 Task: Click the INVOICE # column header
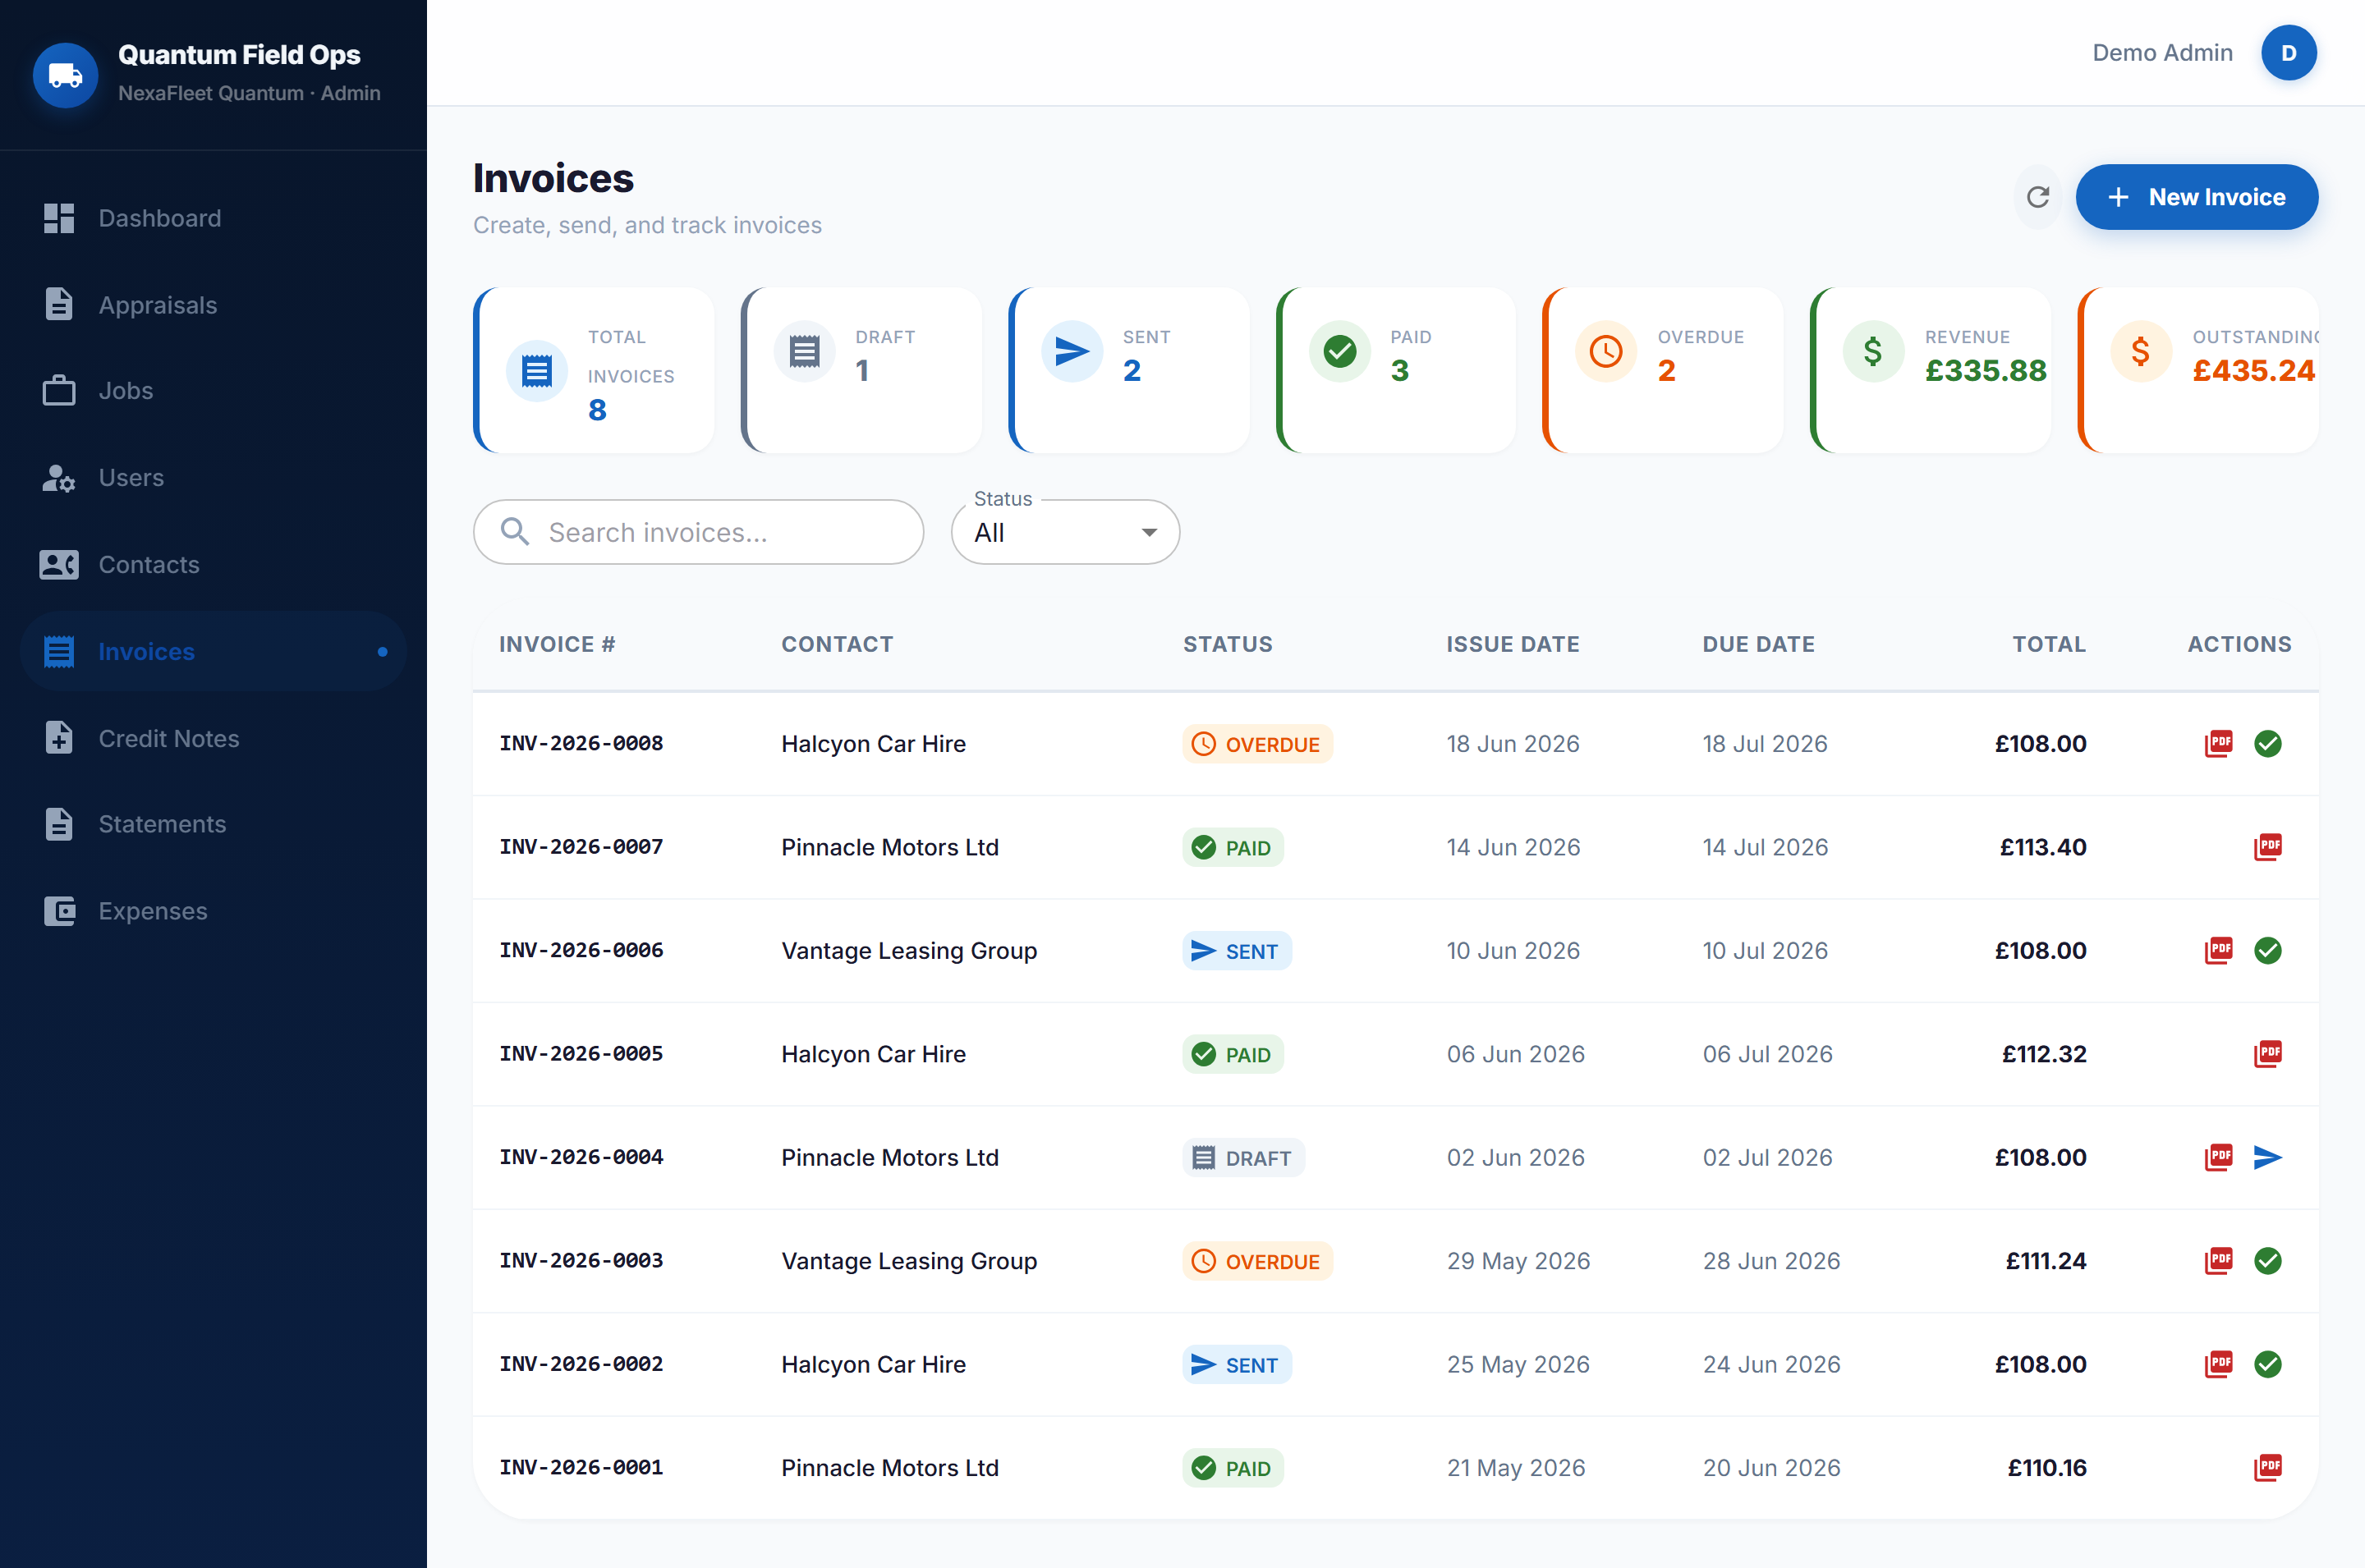coord(557,644)
